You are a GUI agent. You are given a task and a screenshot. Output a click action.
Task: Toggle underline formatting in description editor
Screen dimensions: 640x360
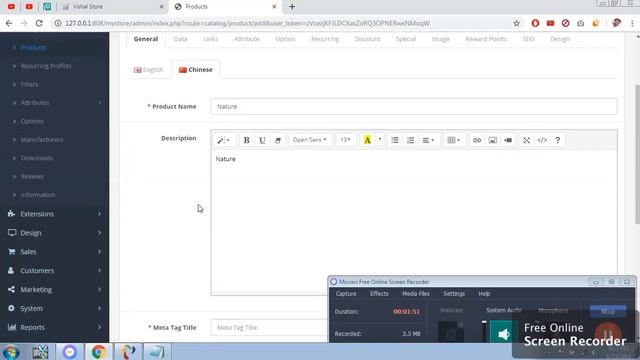coord(262,140)
